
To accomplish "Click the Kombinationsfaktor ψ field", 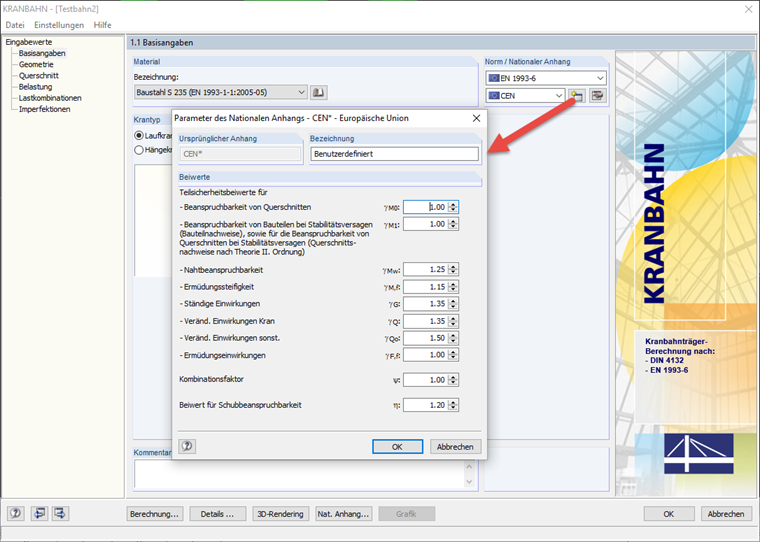I will (x=426, y=380).
